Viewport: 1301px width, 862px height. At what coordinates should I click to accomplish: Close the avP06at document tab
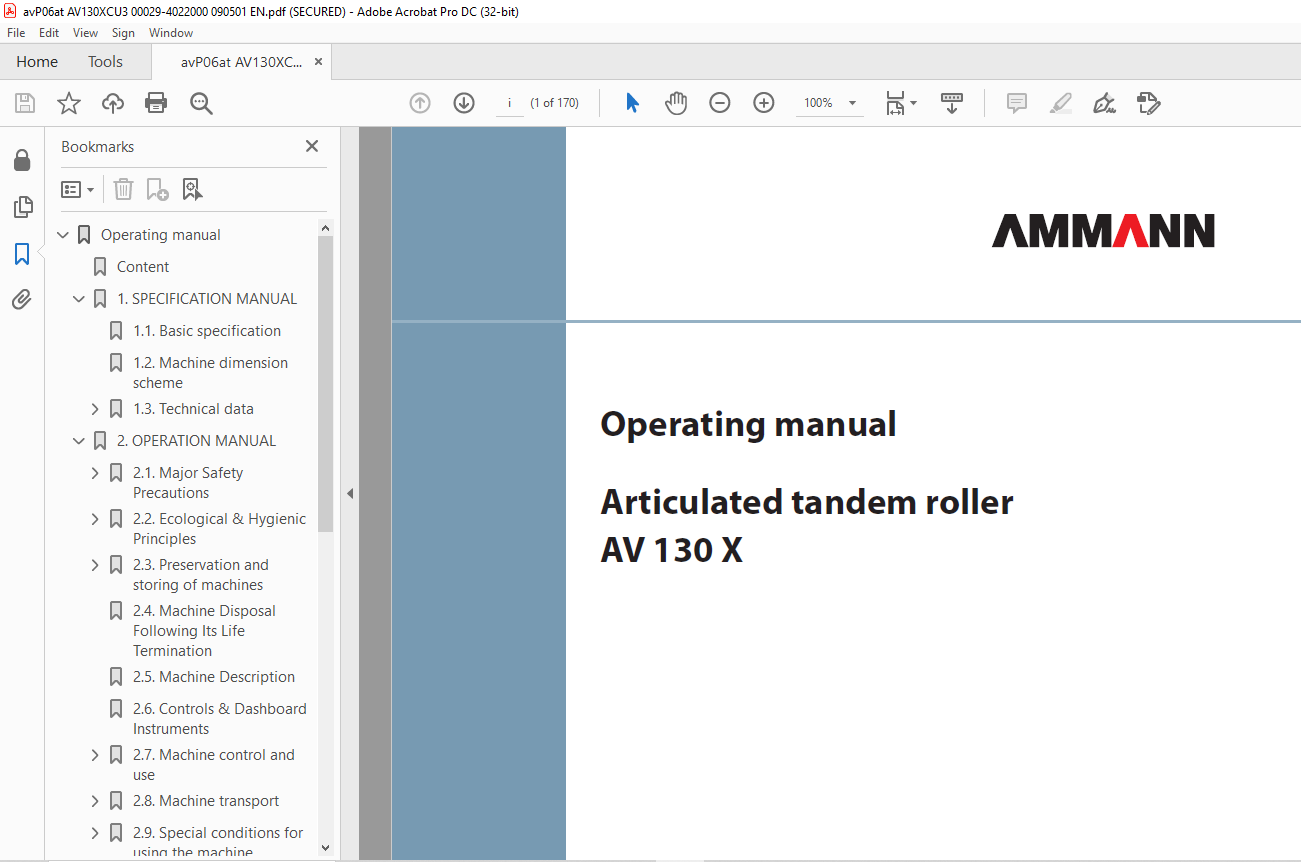(x=318, y=62)
